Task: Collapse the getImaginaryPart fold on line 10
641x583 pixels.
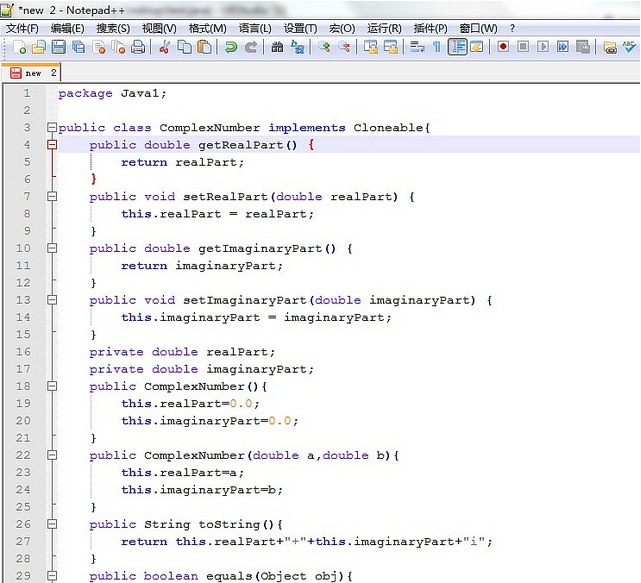Action: pyautogui.click(x=52, y=248)
